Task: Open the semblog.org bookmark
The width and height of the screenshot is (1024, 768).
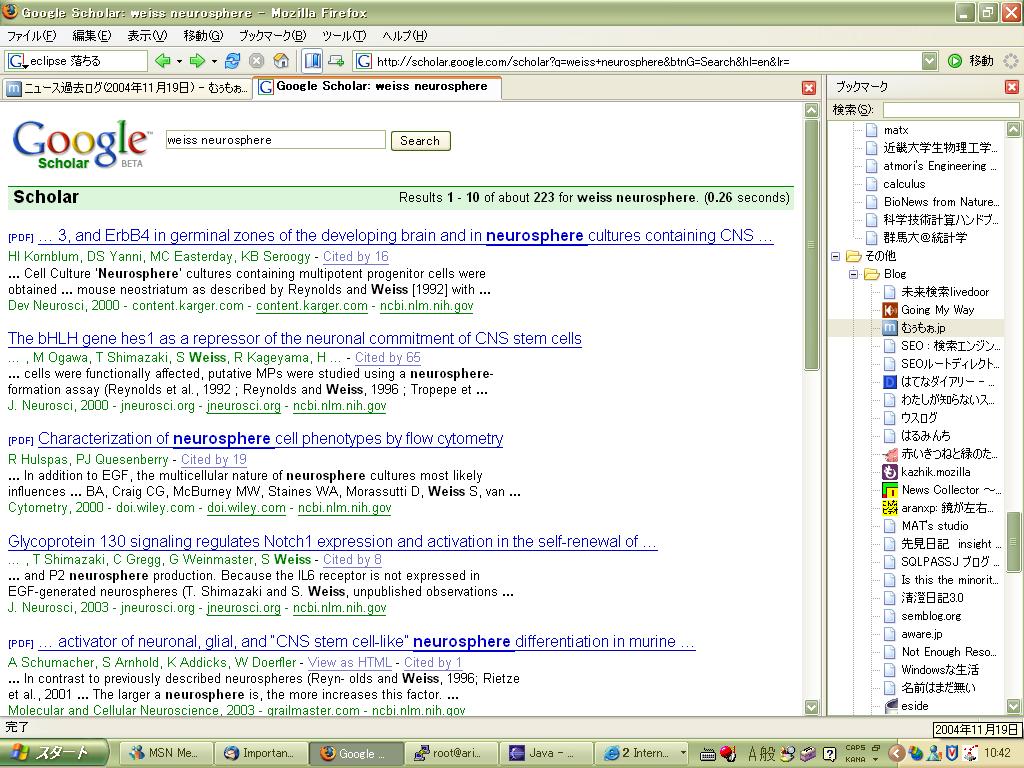Action: pyautogui.click(x=922, y=616)
